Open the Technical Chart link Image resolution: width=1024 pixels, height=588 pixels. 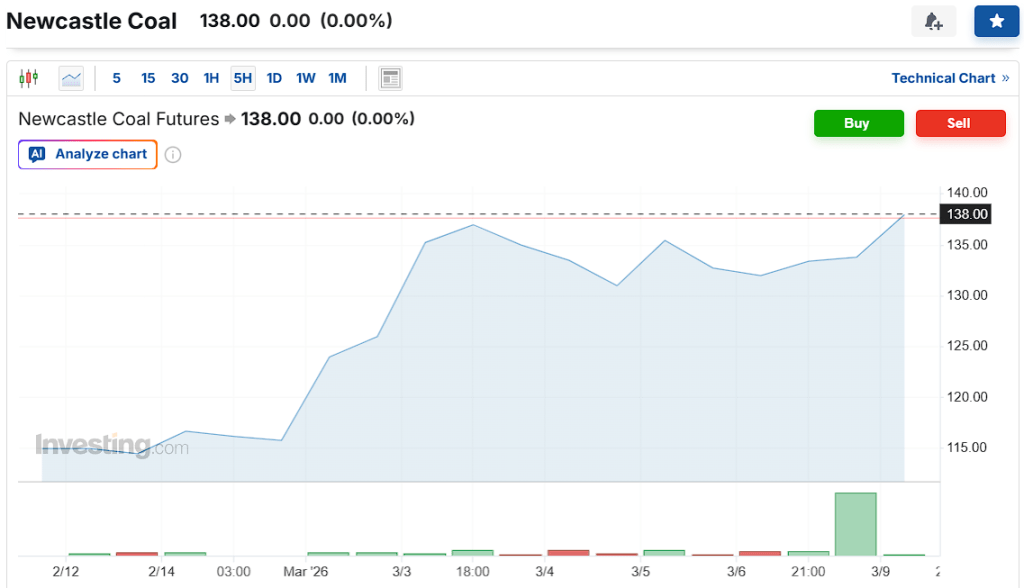(x=943, y=78)
